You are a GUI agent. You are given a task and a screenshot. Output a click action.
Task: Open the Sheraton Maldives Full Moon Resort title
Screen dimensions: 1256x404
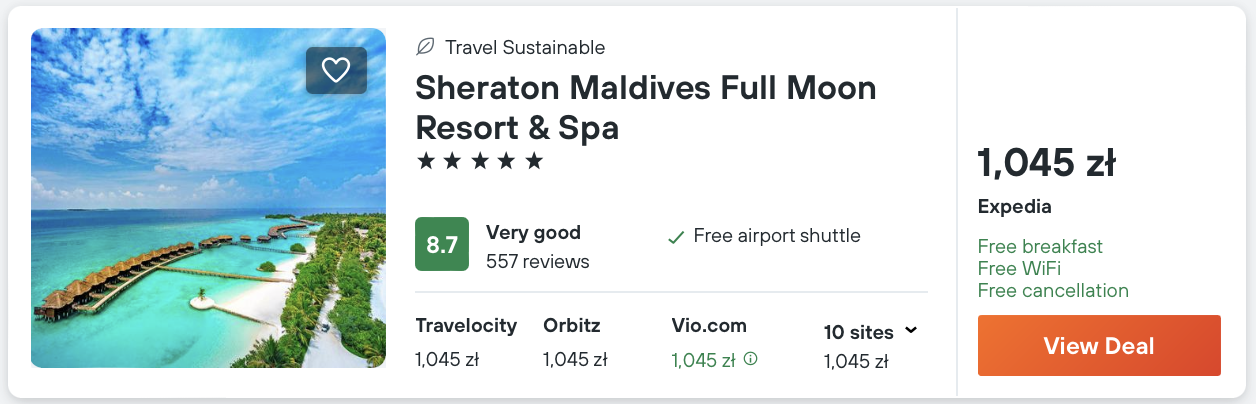tap(645, 108)
